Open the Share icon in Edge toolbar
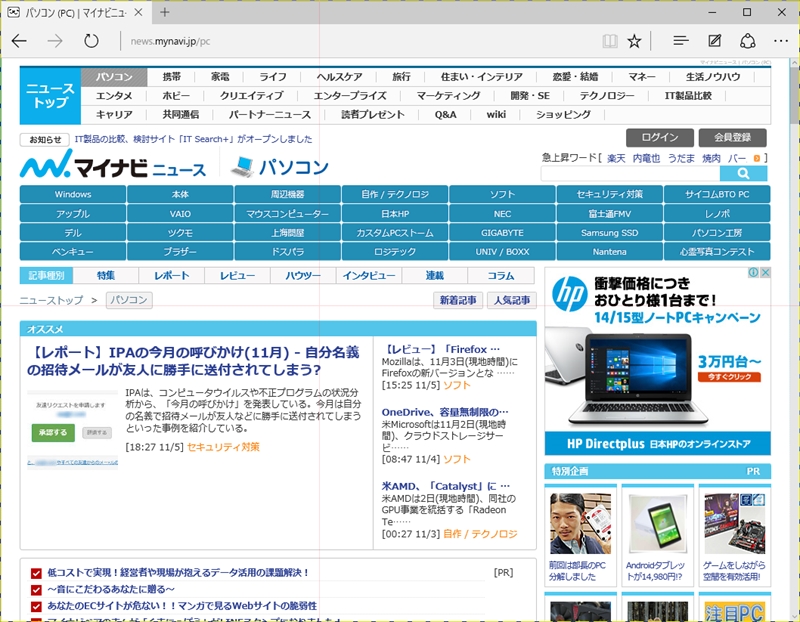The image size is (800, 622). click(747, 41)
